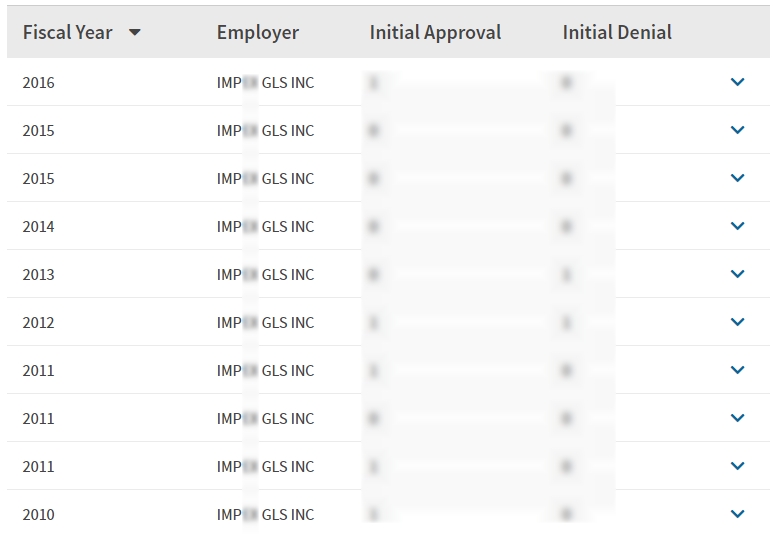Expand the 2016 row chevron
The height and width of the screenshot is (546, 773).
(737, 82)
